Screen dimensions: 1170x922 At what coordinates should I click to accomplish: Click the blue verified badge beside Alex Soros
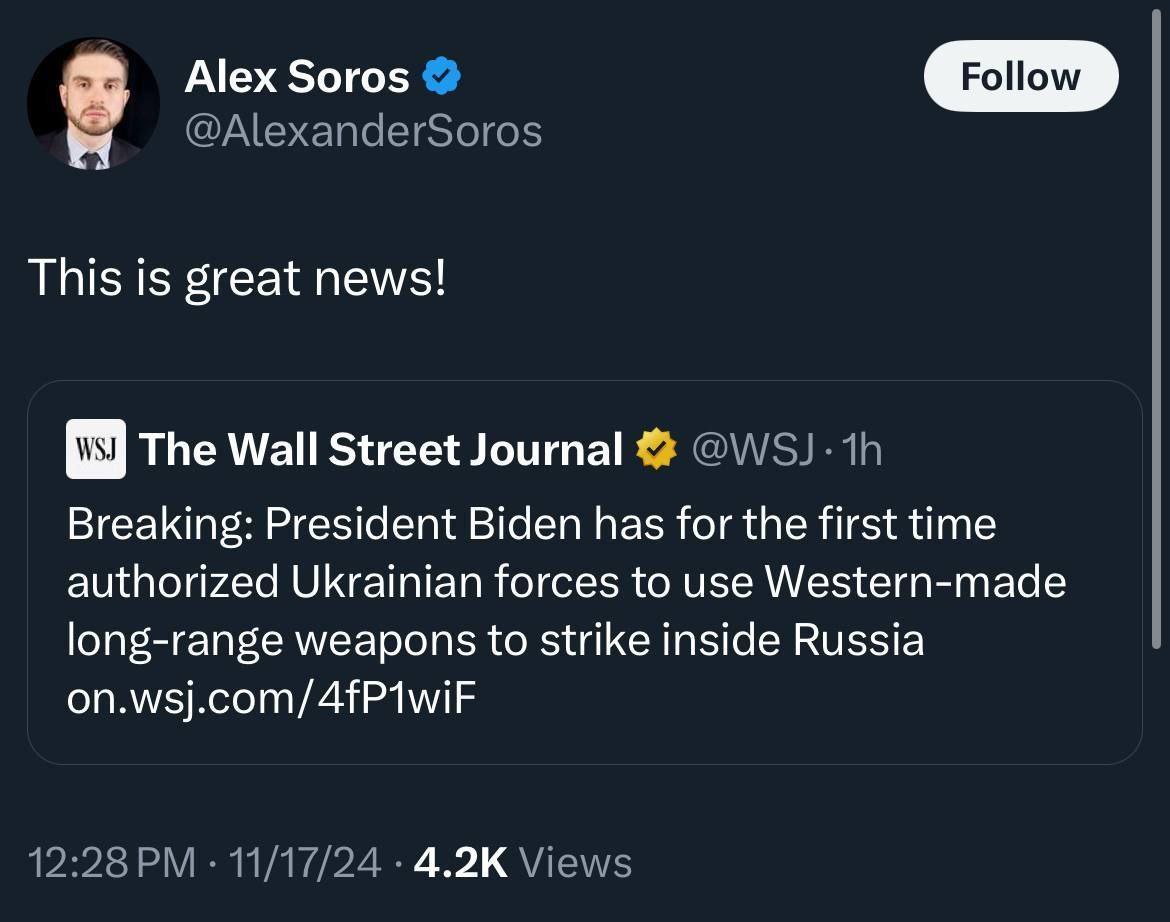[441, 77]
